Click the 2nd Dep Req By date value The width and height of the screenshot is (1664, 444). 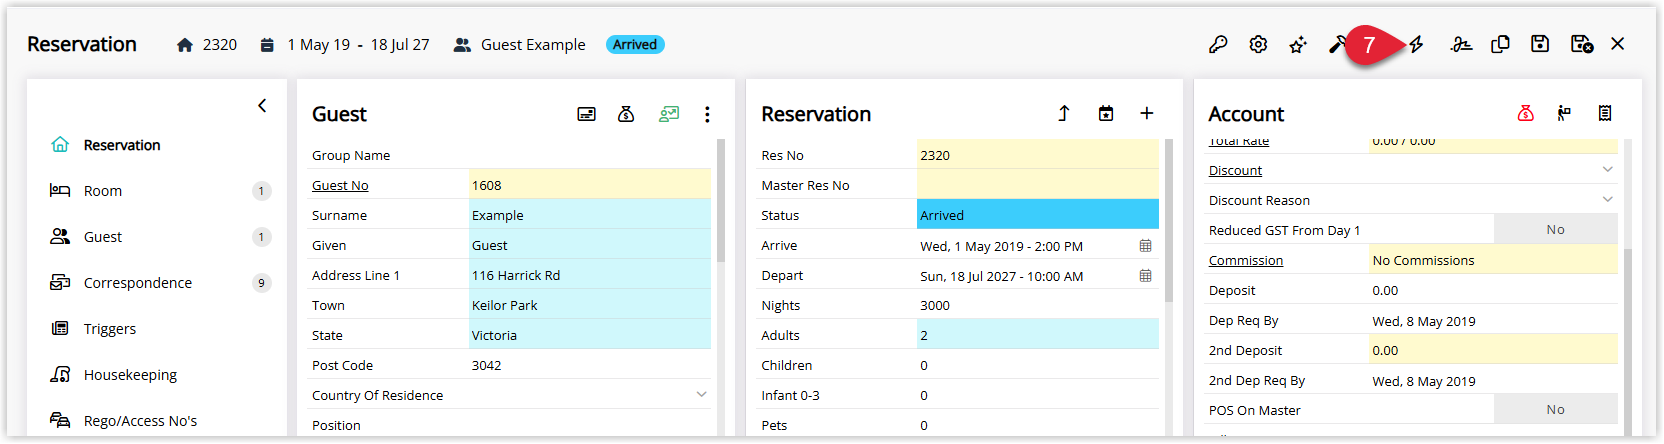point(1424,381)
